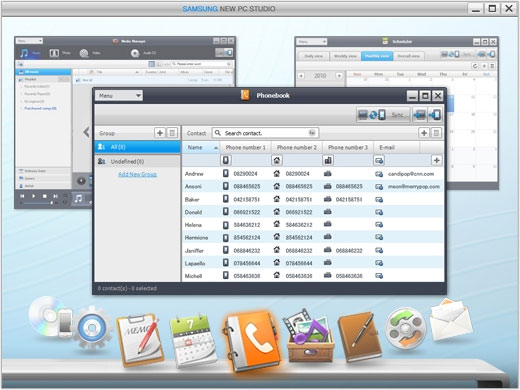Open the envelope Message Manager dock icon
Viewport: 520px width, 390px height.
point(451,321)
